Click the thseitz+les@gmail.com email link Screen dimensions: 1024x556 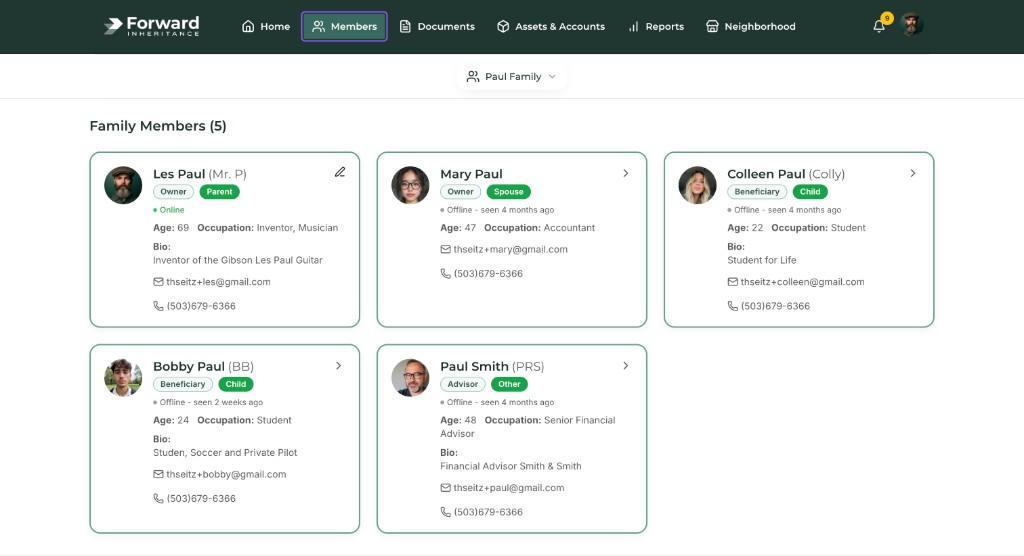(218, 282)
